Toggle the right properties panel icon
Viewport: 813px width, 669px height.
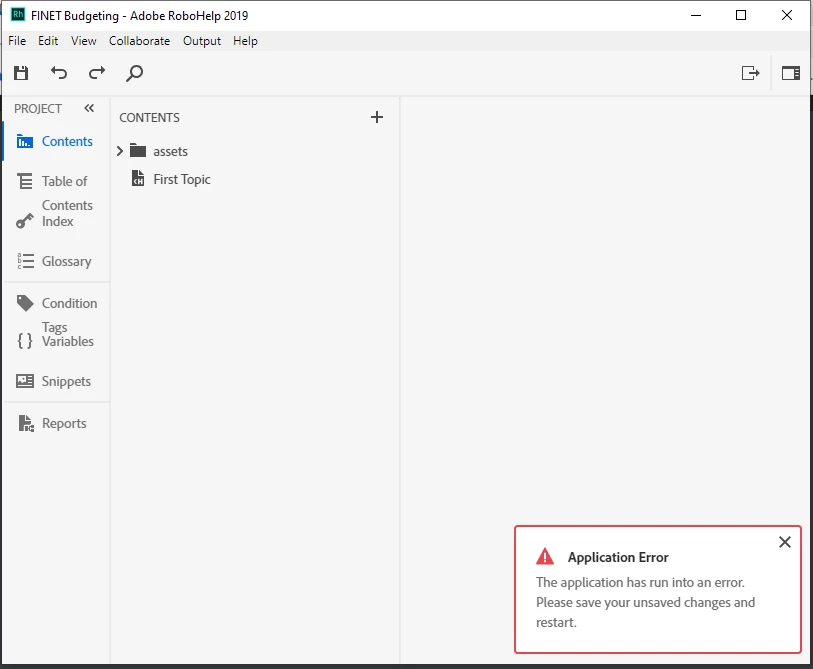coord(791,73)
